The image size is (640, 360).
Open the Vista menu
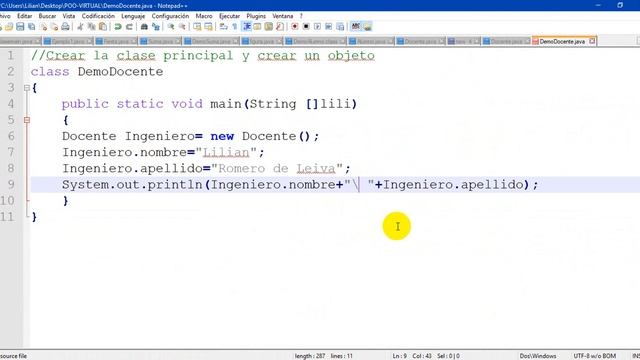pos(69,16)
